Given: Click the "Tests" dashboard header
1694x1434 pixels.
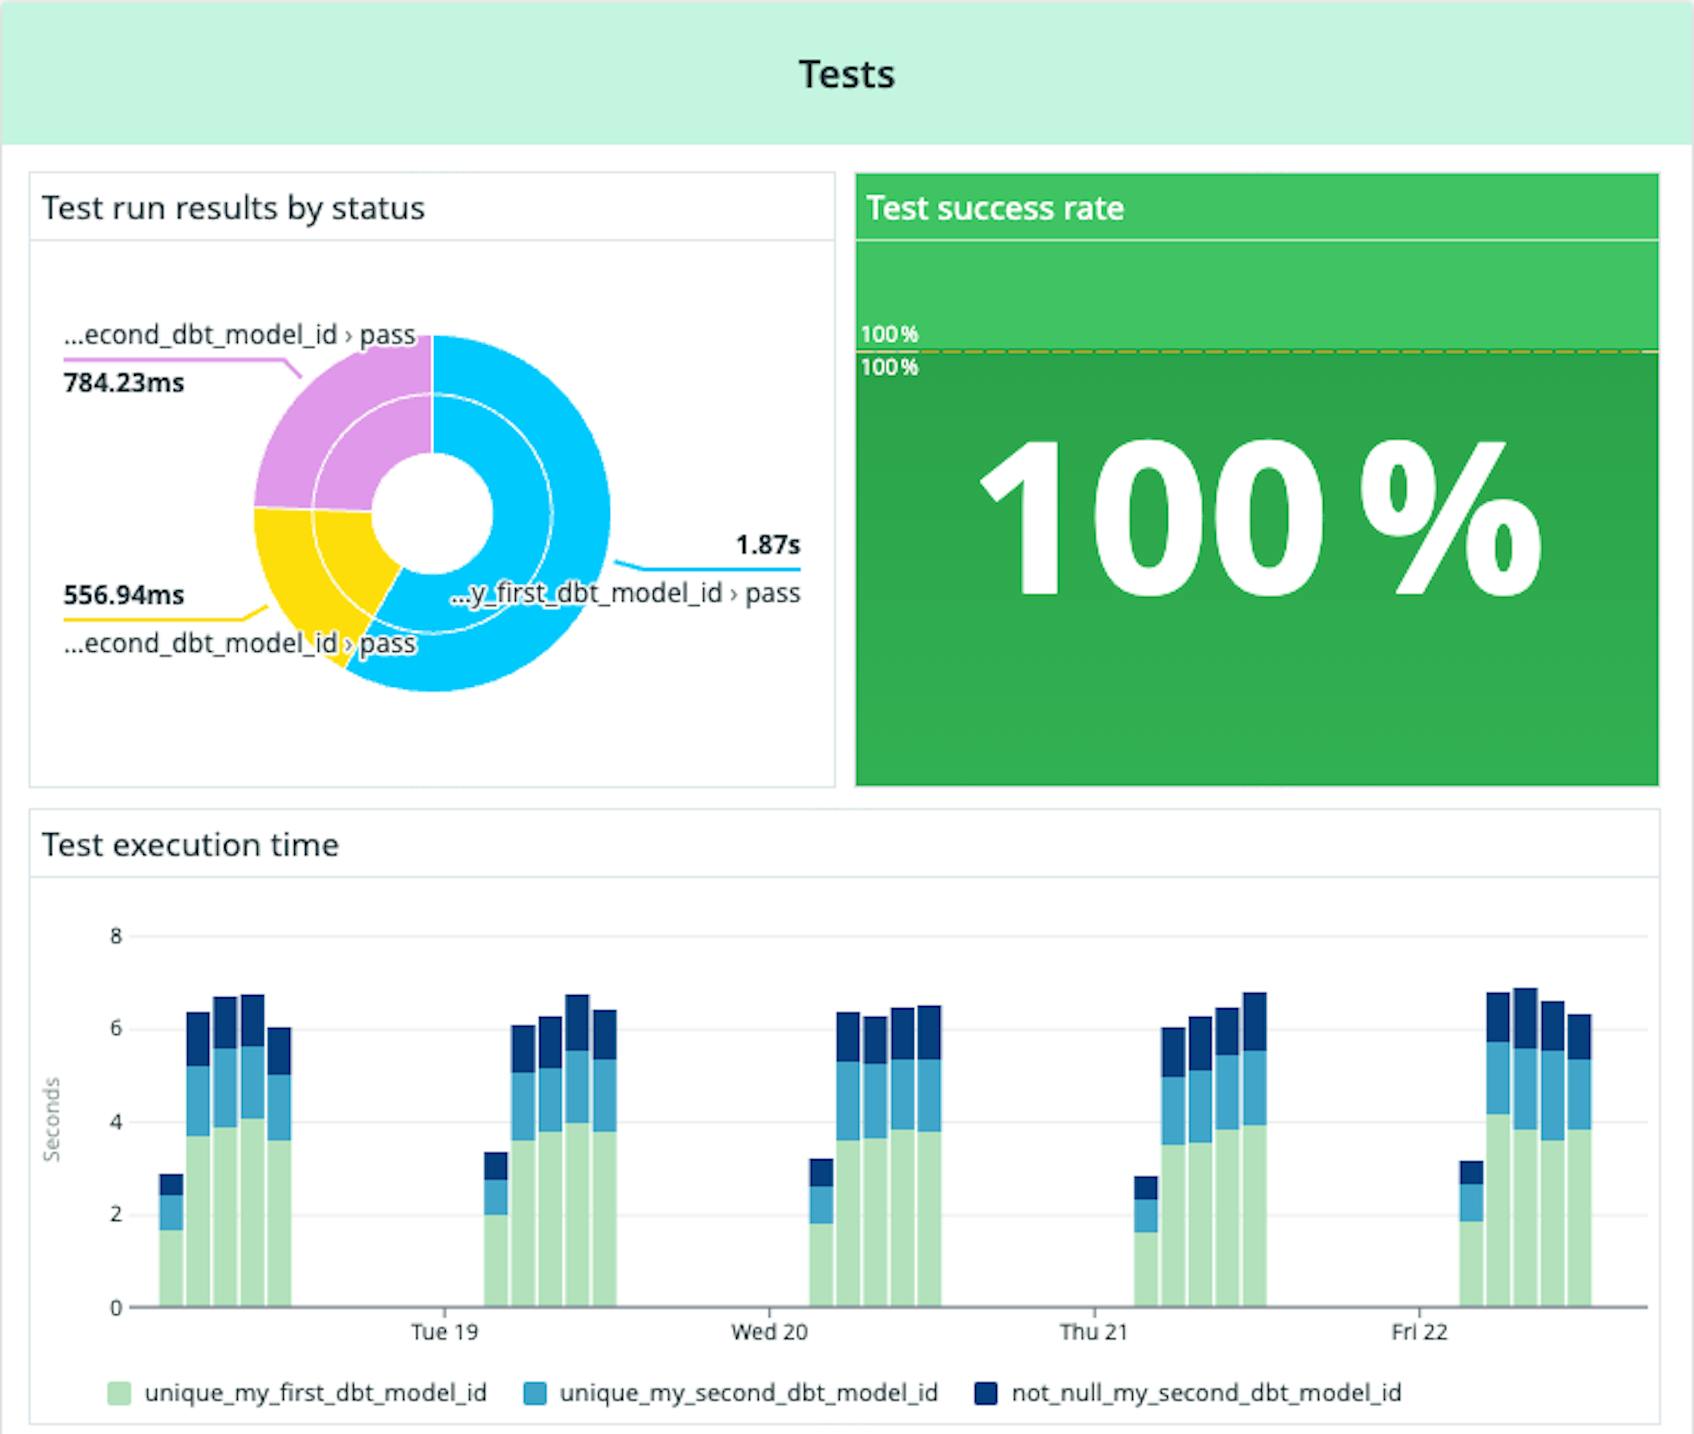Looking at the screenshot, I should tap(847, 73).
